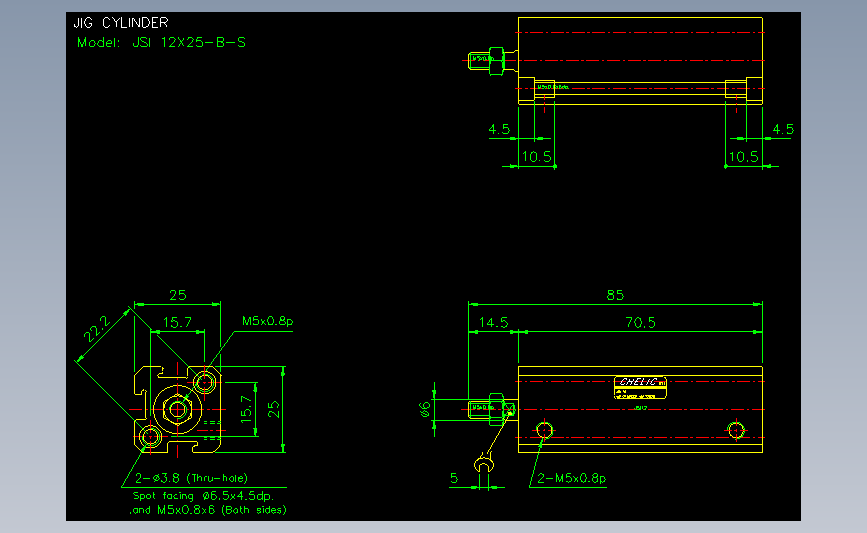Click the 5 wrench flat dimension

[454, 478]
